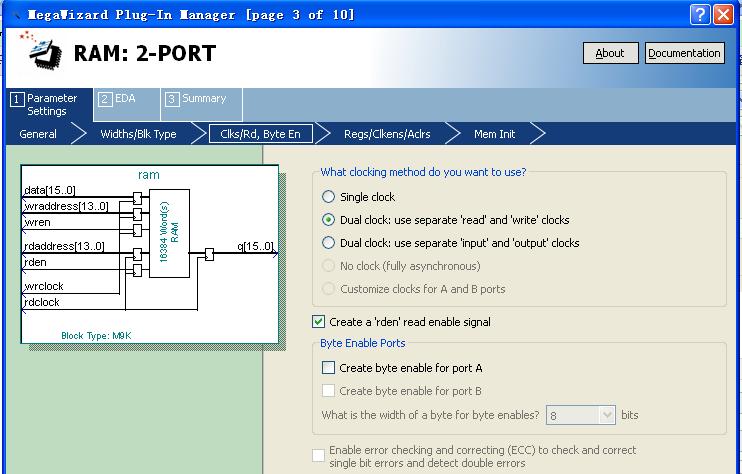Select separate input and output clocks
The width and height of the screenshot is (742, 474).
(328, 243)
